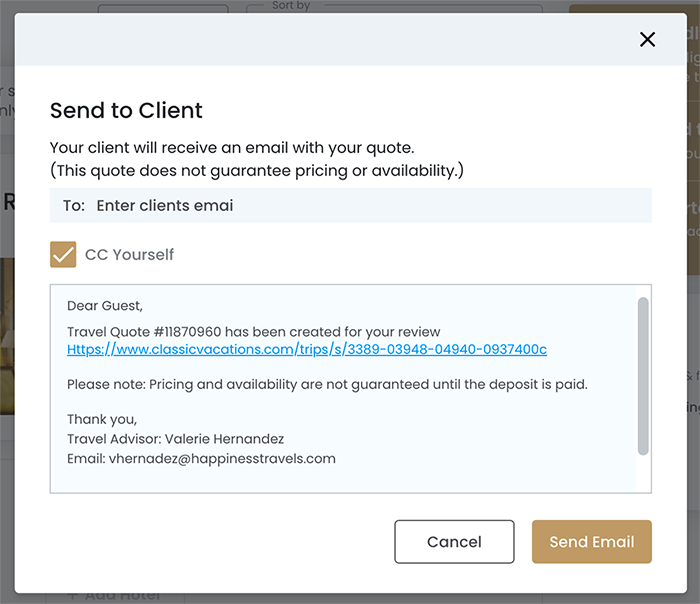Viewport: 700px width, 604px height.
Task: Click the CC Yourself label text
Action: pyautogui.click(x=129, y=255)
